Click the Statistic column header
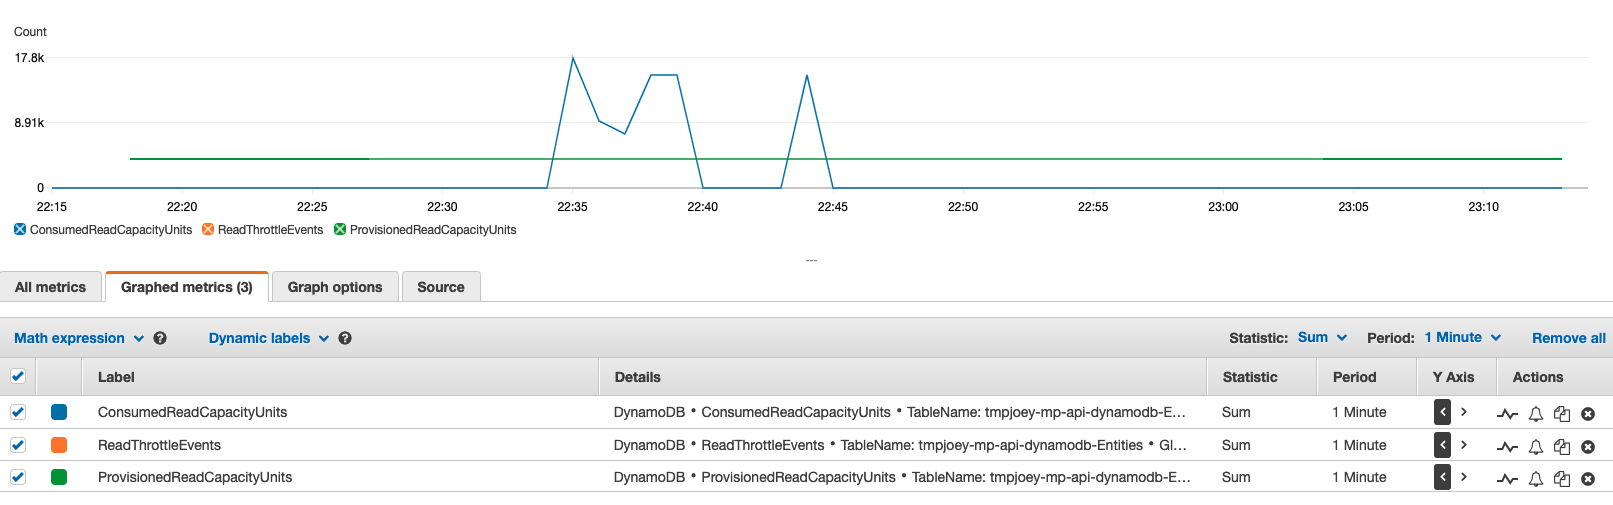Image resolution: width=1613 pixels, height=505 pixels. point(1250,377)
